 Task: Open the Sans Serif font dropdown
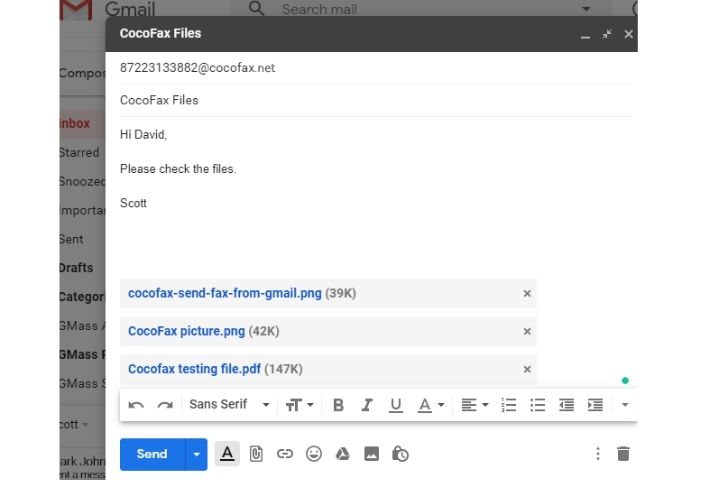point(229,404)
